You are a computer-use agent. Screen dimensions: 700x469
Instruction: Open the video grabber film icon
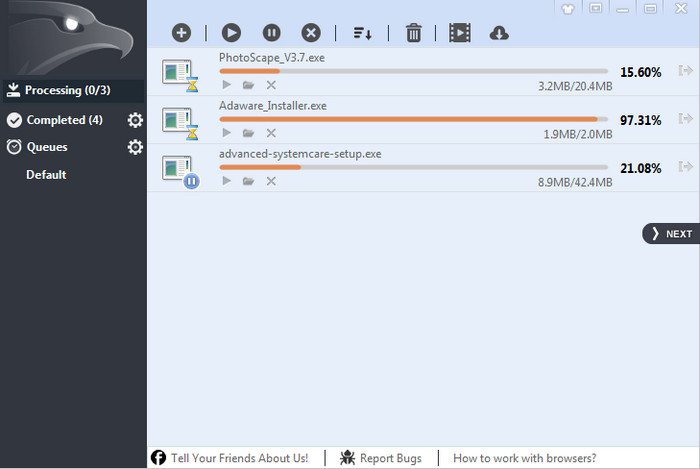(x=459, y=33)
